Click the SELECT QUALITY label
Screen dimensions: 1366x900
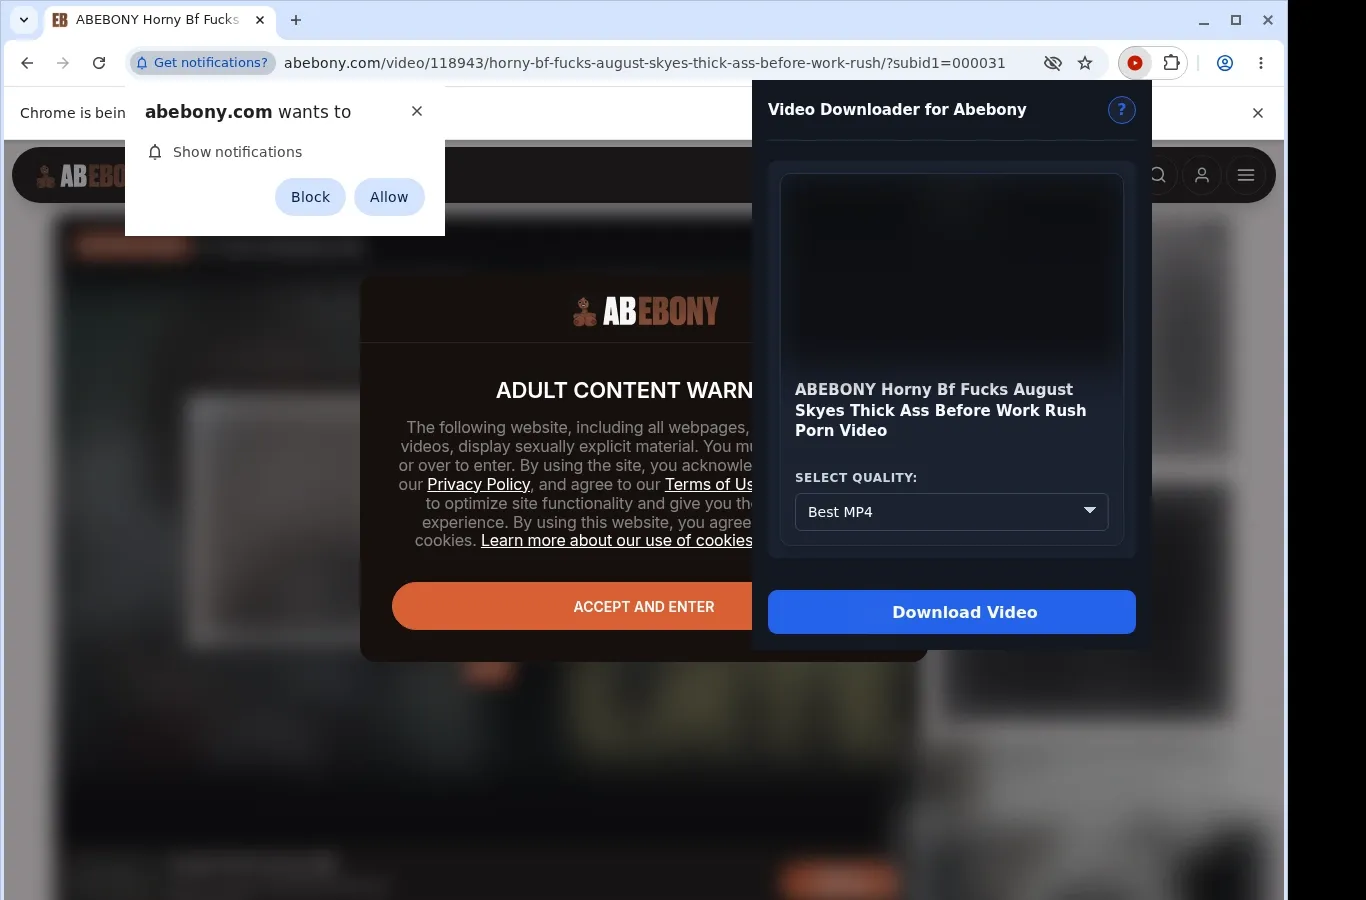pos(856,478)
